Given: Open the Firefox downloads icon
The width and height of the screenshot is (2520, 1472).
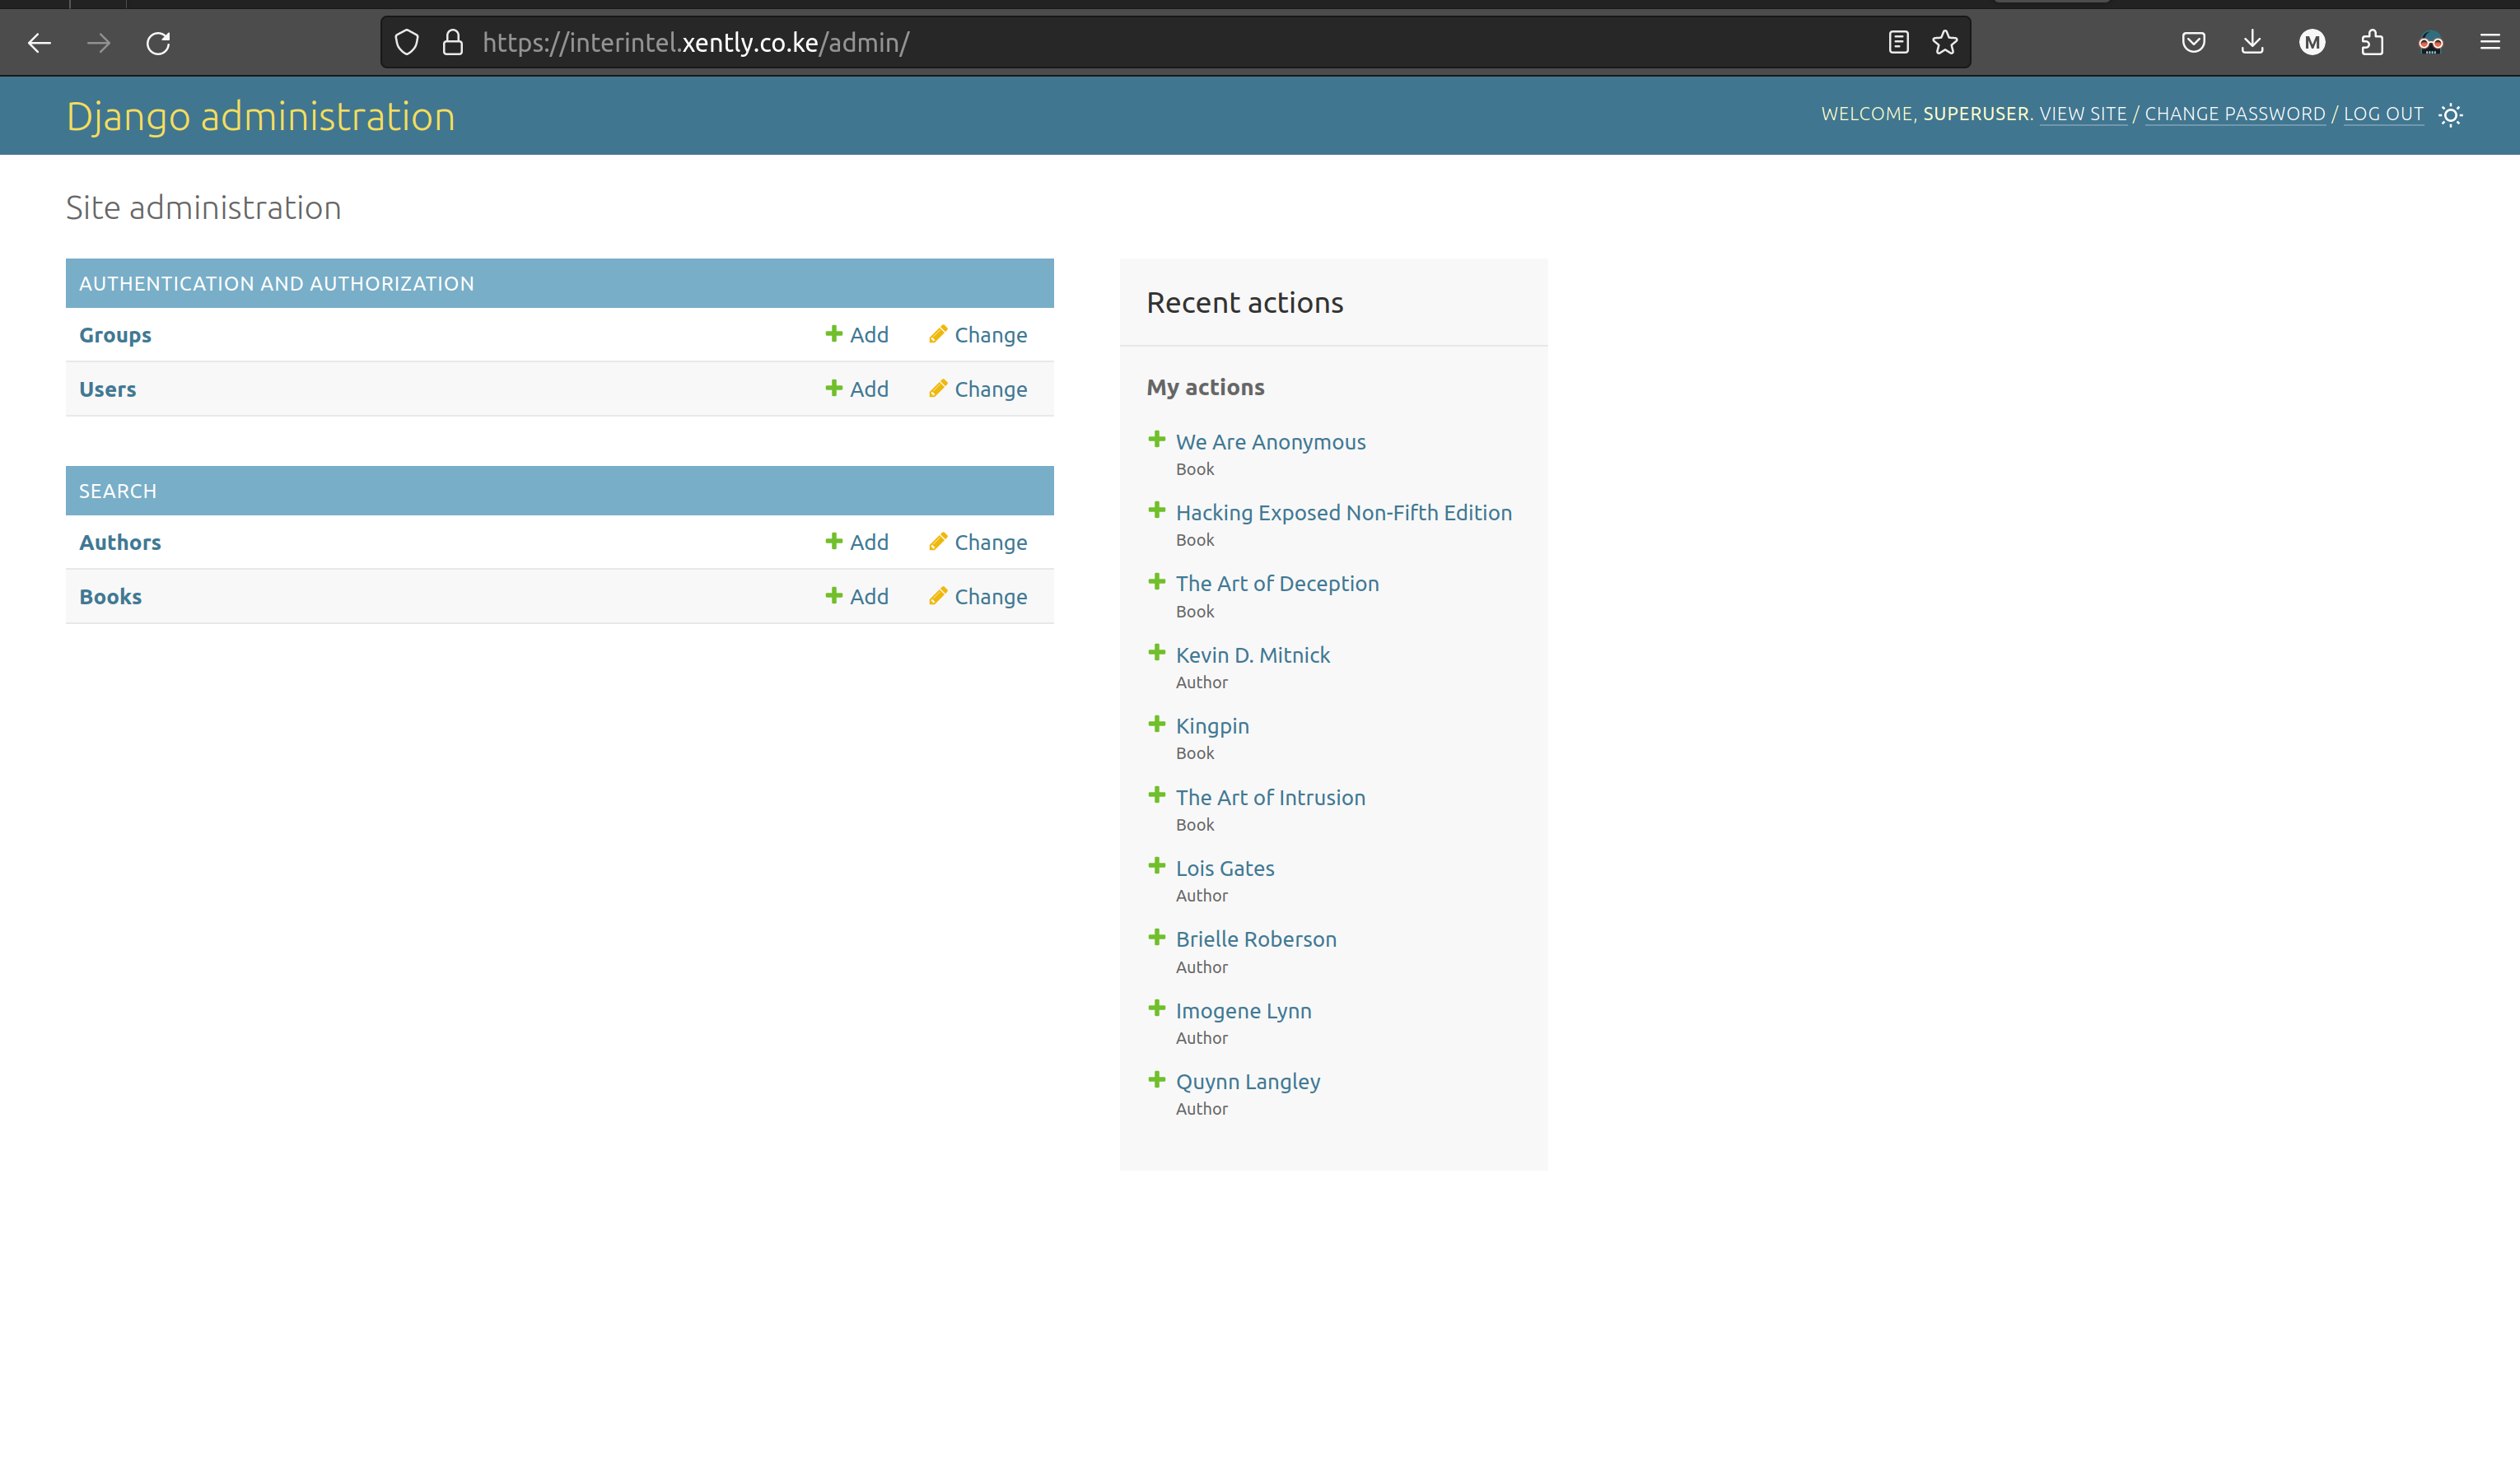Looking at the screenshot, I should tap(2252, 42).
